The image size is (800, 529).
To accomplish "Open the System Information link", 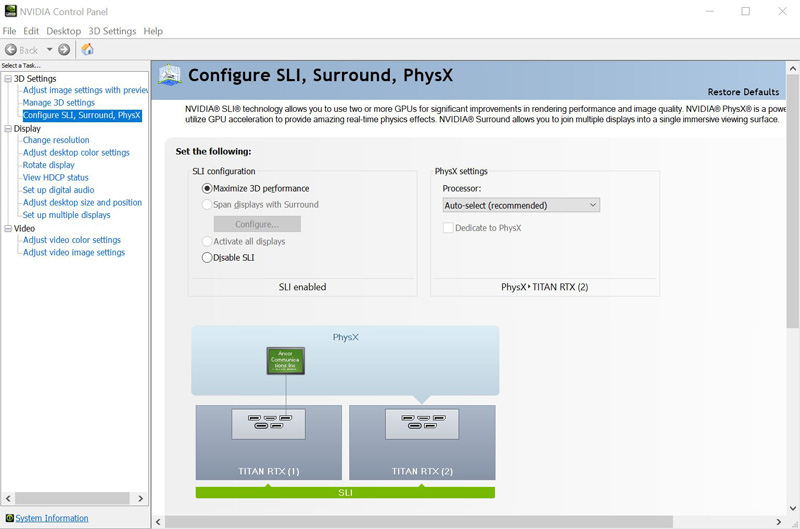I will pos(52,518).
